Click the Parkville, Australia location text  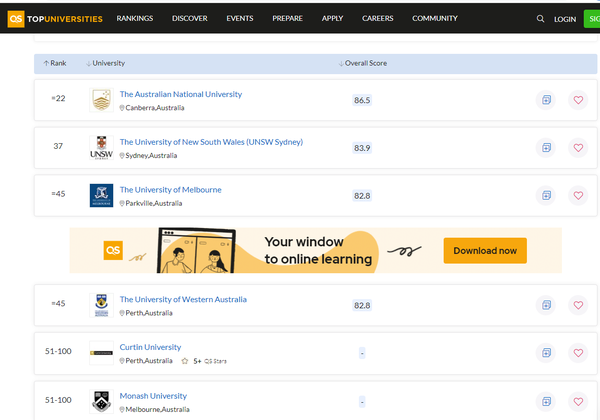click(x=153, y=203)
